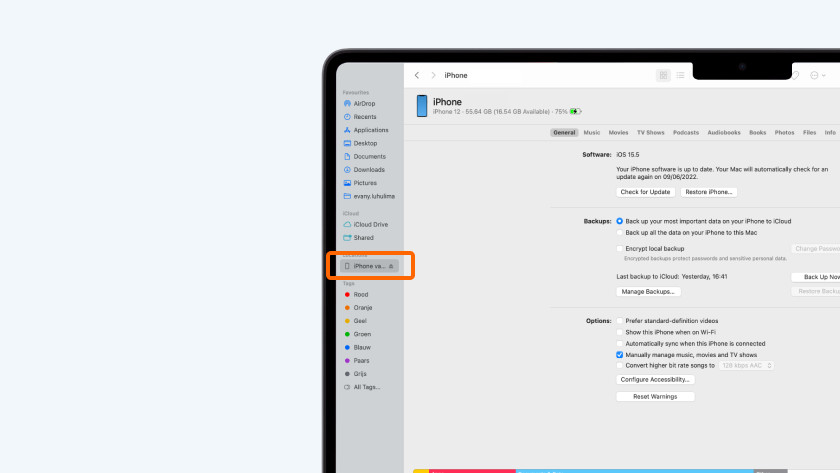
Task: Click the Back Up Now button
Action: 815,277
